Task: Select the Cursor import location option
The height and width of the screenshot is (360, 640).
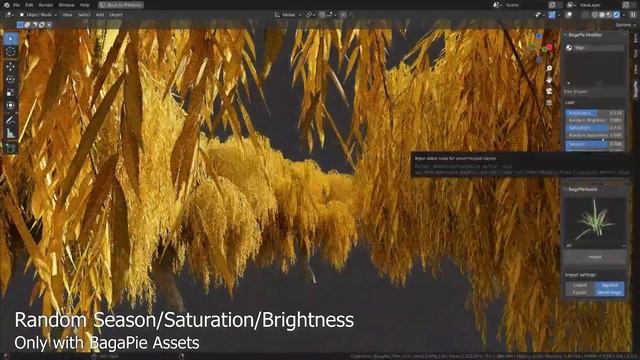Action: (580, 293)
